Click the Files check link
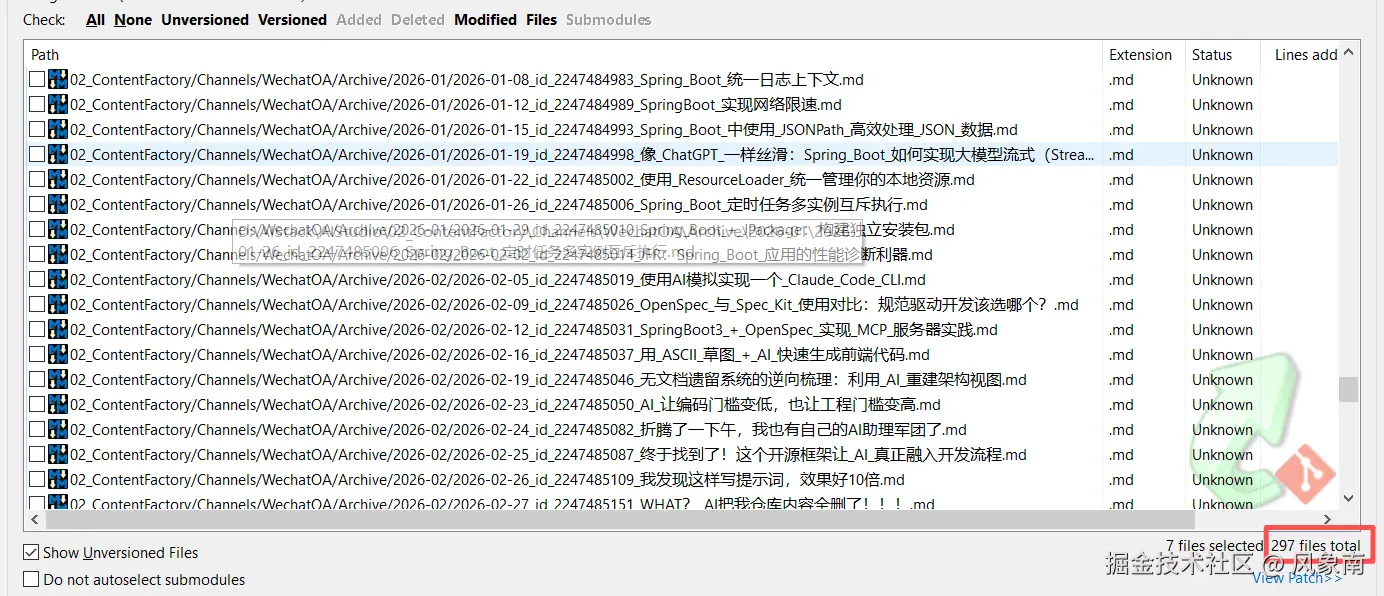 541,20
